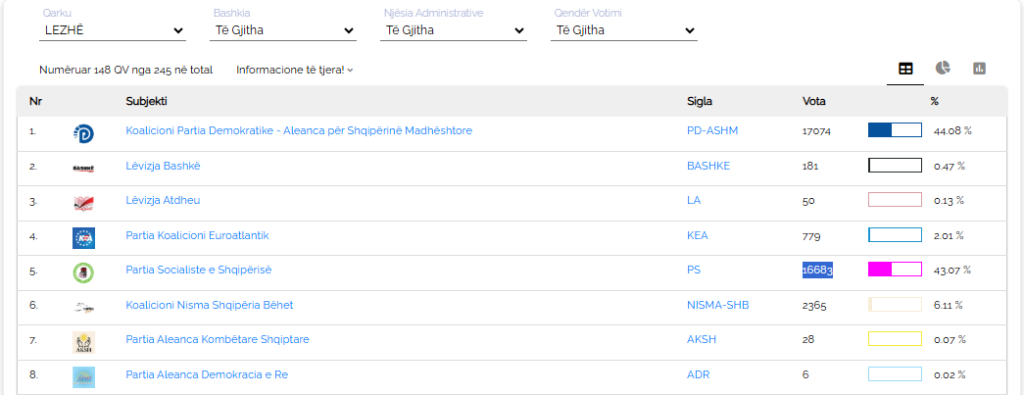This screenshot has height=395, width=1024.
Task: Open the Qendër Votimi dropdown
Action: click(x=624, y=30)
